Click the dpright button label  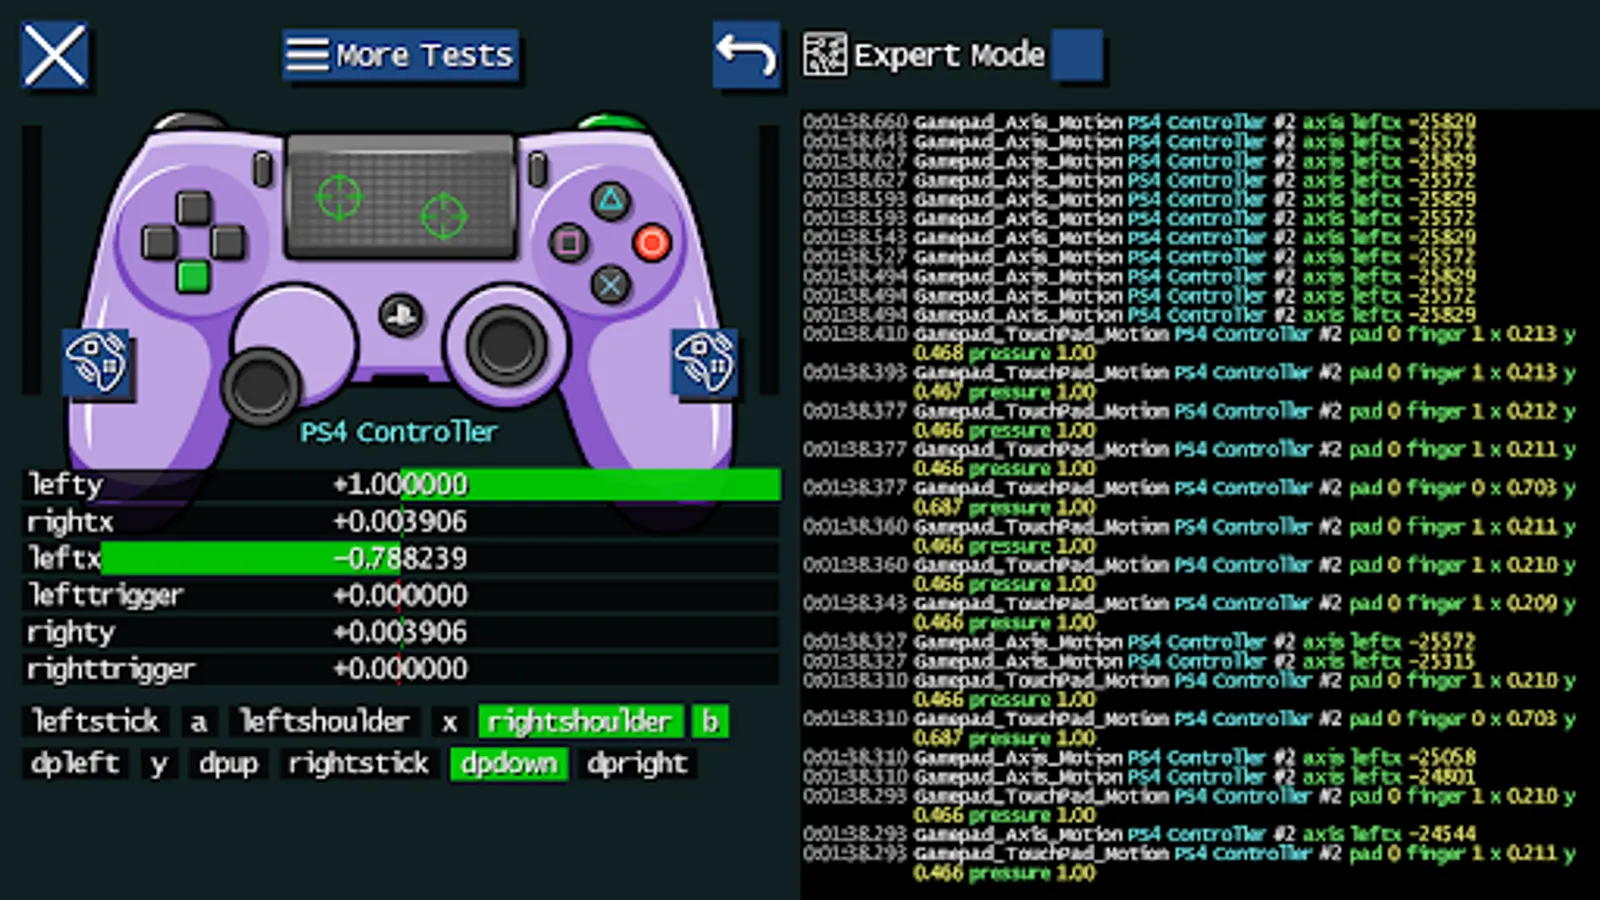click(x=638, y=764)
